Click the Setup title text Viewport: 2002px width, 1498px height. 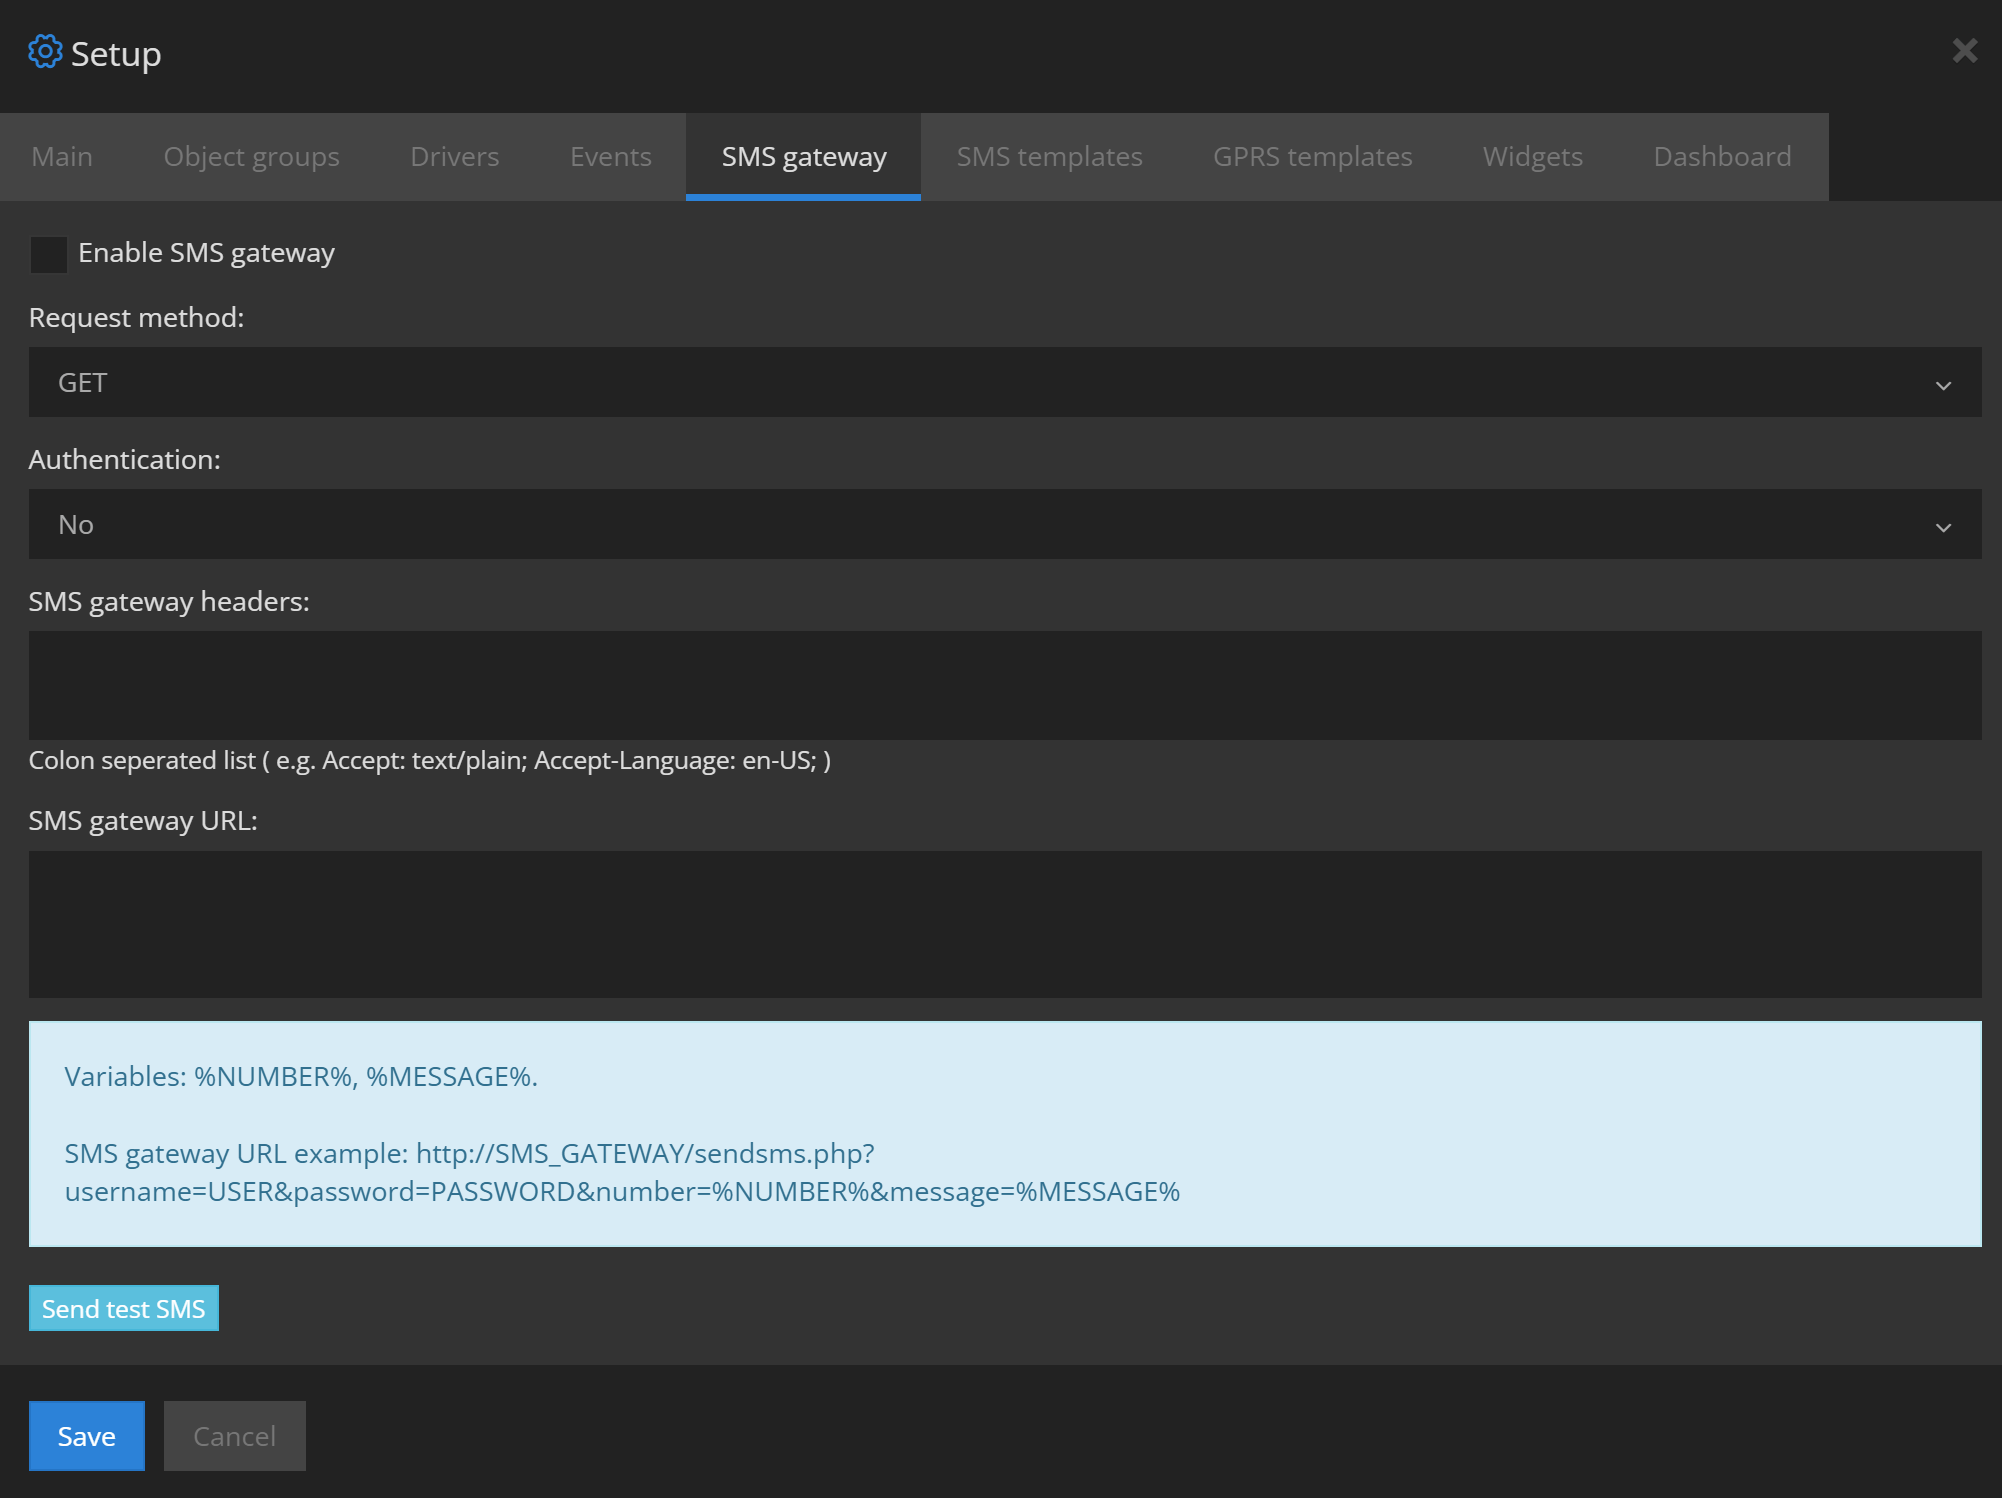pyautogui.click(x=116, y=54)
